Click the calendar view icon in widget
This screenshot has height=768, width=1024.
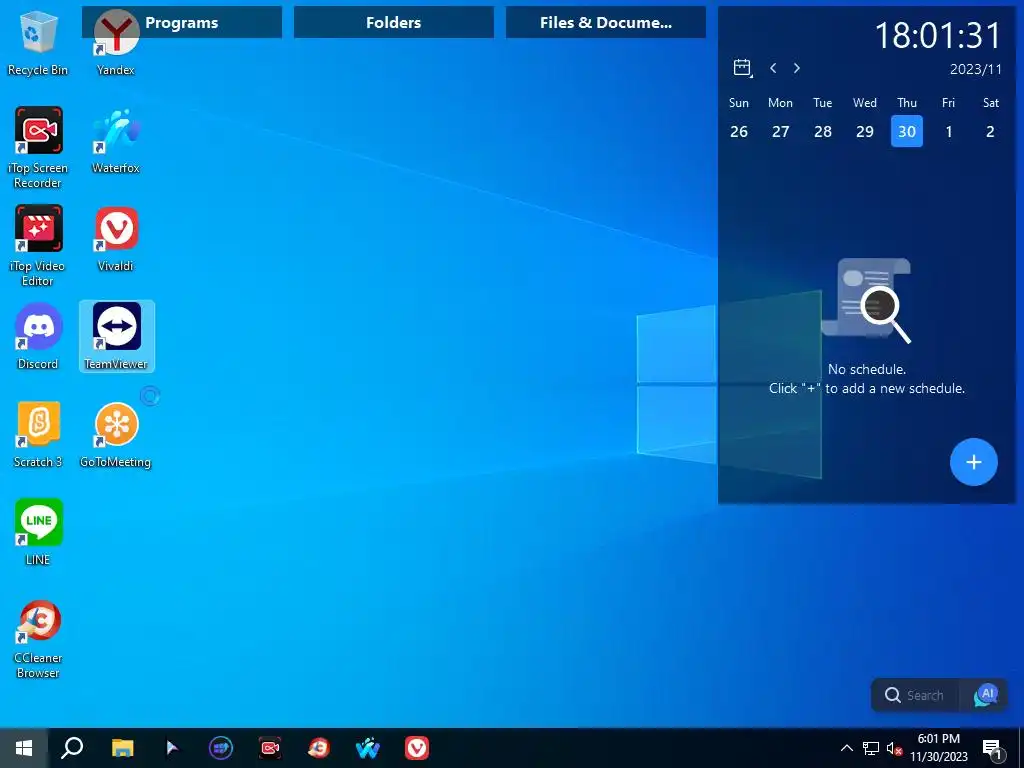pos(742,67)
